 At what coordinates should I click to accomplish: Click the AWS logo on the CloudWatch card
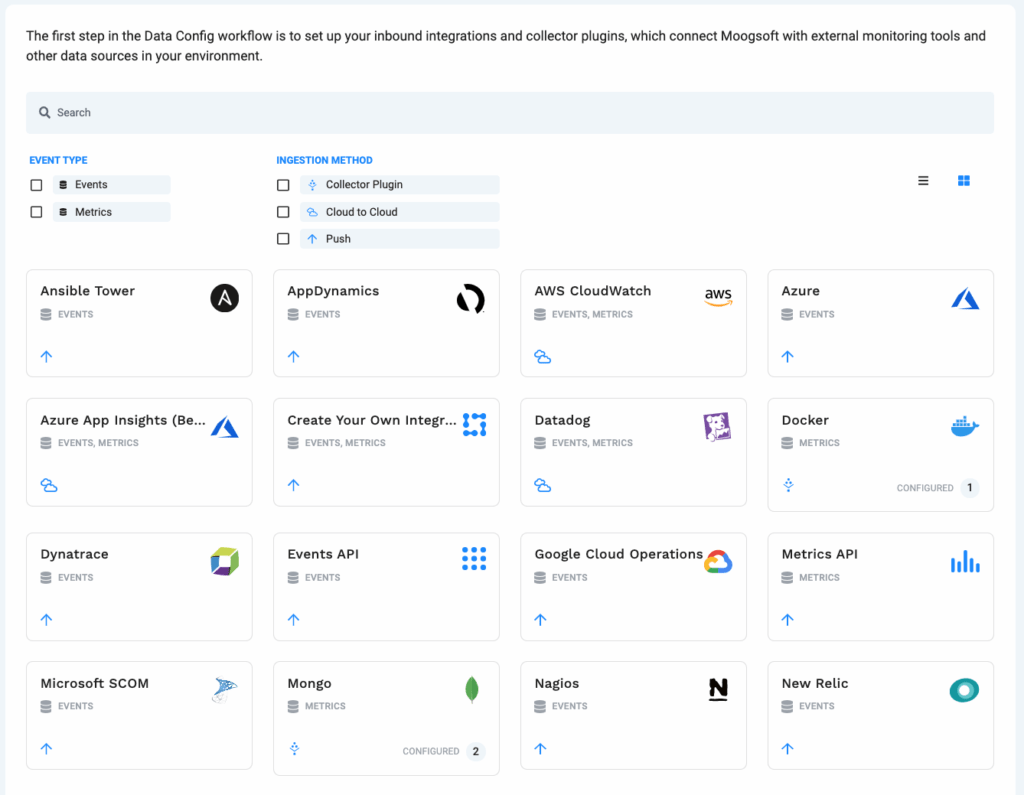coord(718,297)
